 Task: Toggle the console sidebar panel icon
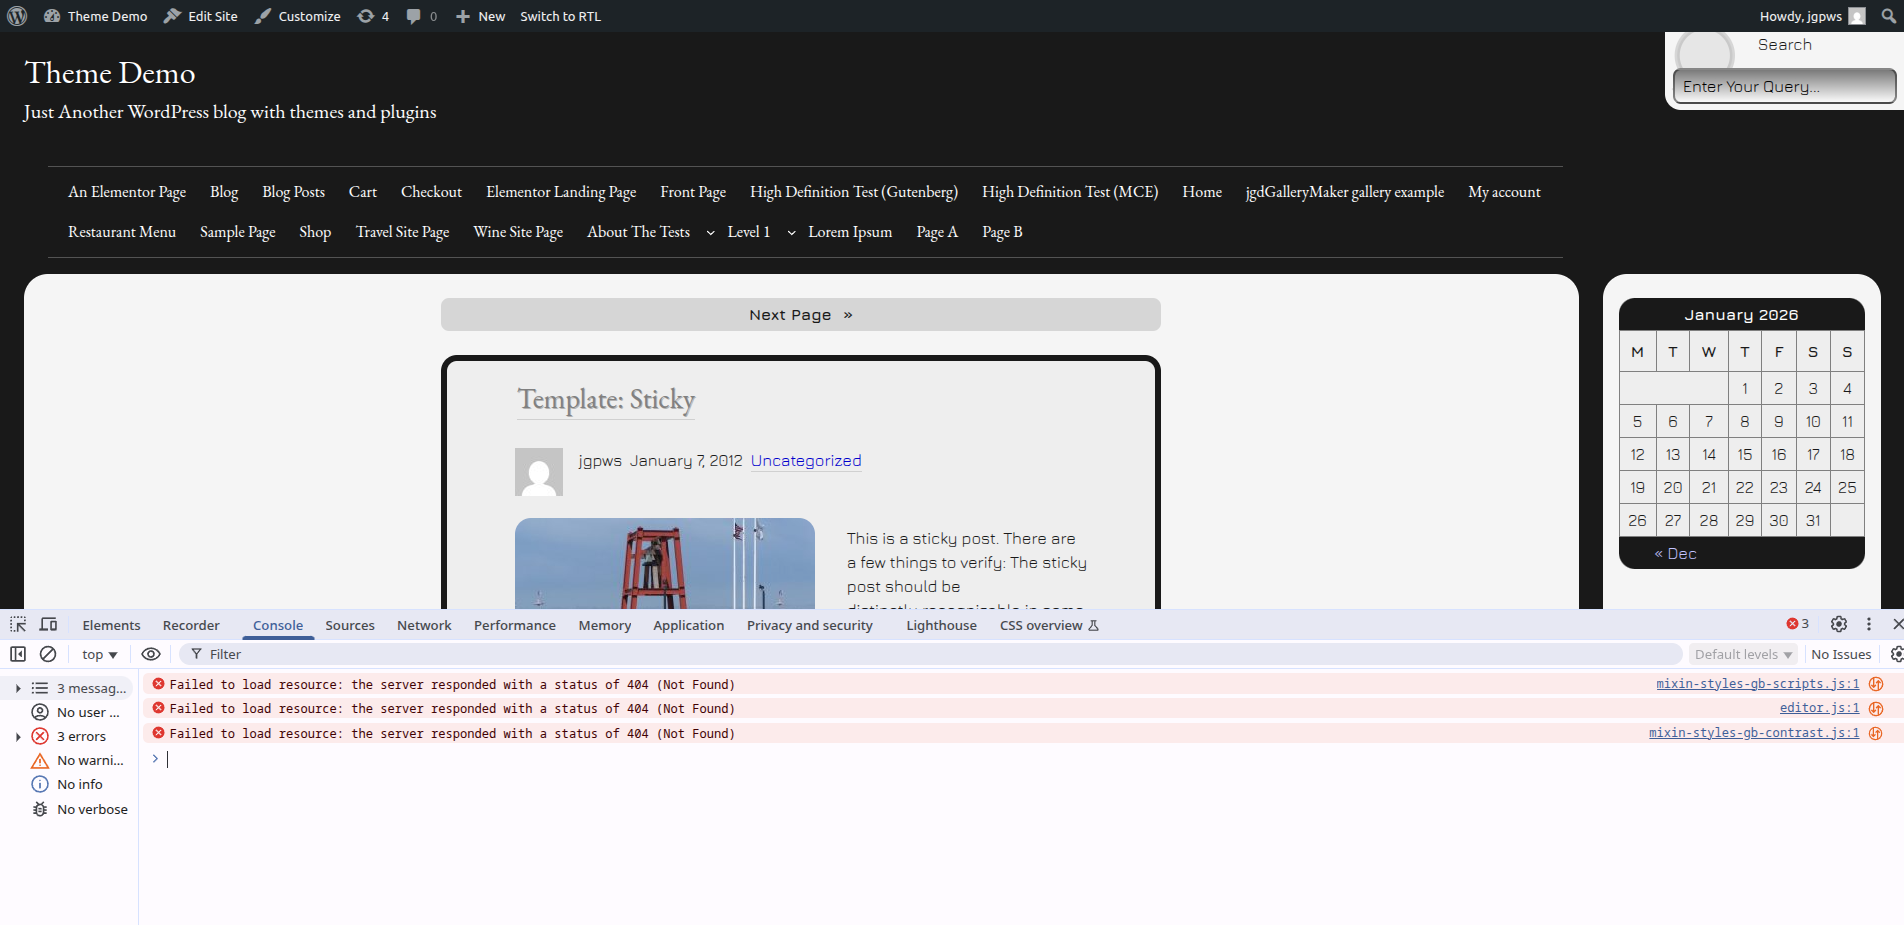click(18, 654)
